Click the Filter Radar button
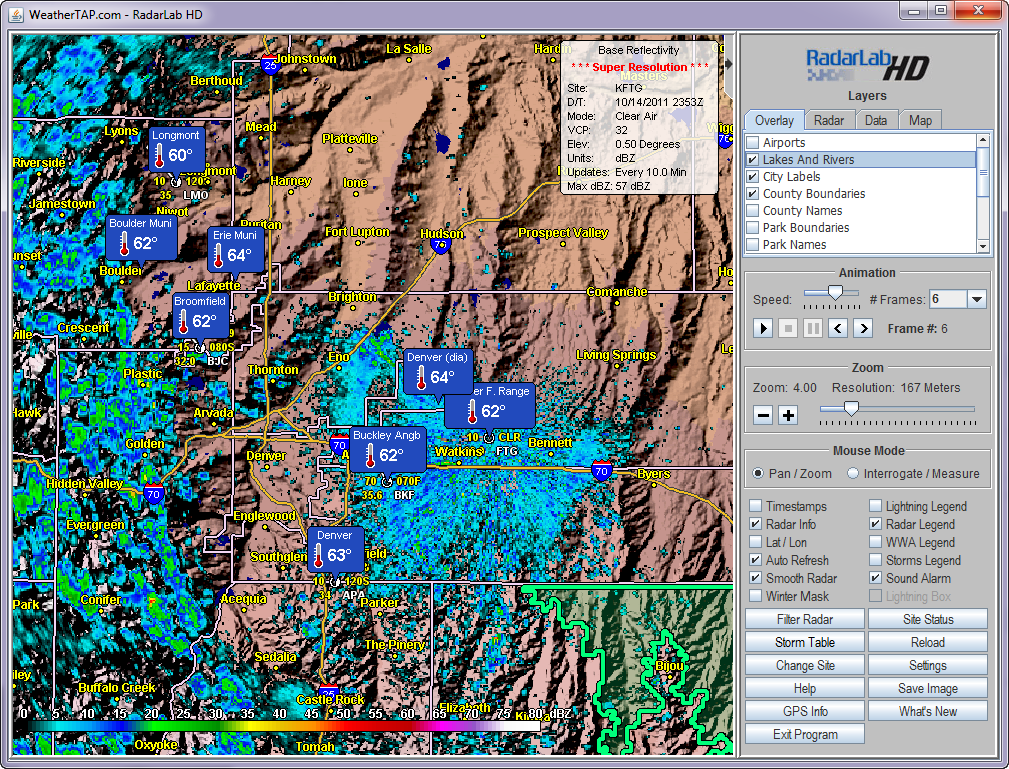 (x=805, y=620)
